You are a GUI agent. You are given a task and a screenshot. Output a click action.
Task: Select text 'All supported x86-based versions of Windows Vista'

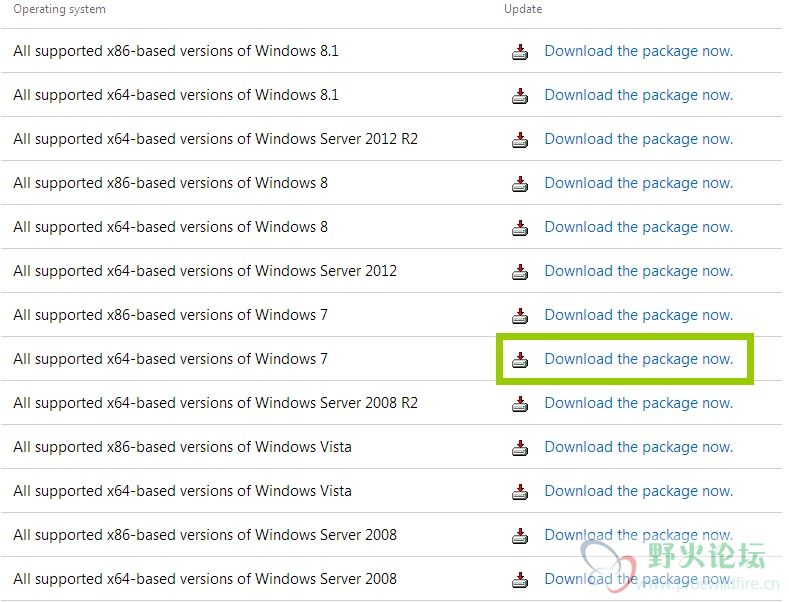[x=182, y=447]
